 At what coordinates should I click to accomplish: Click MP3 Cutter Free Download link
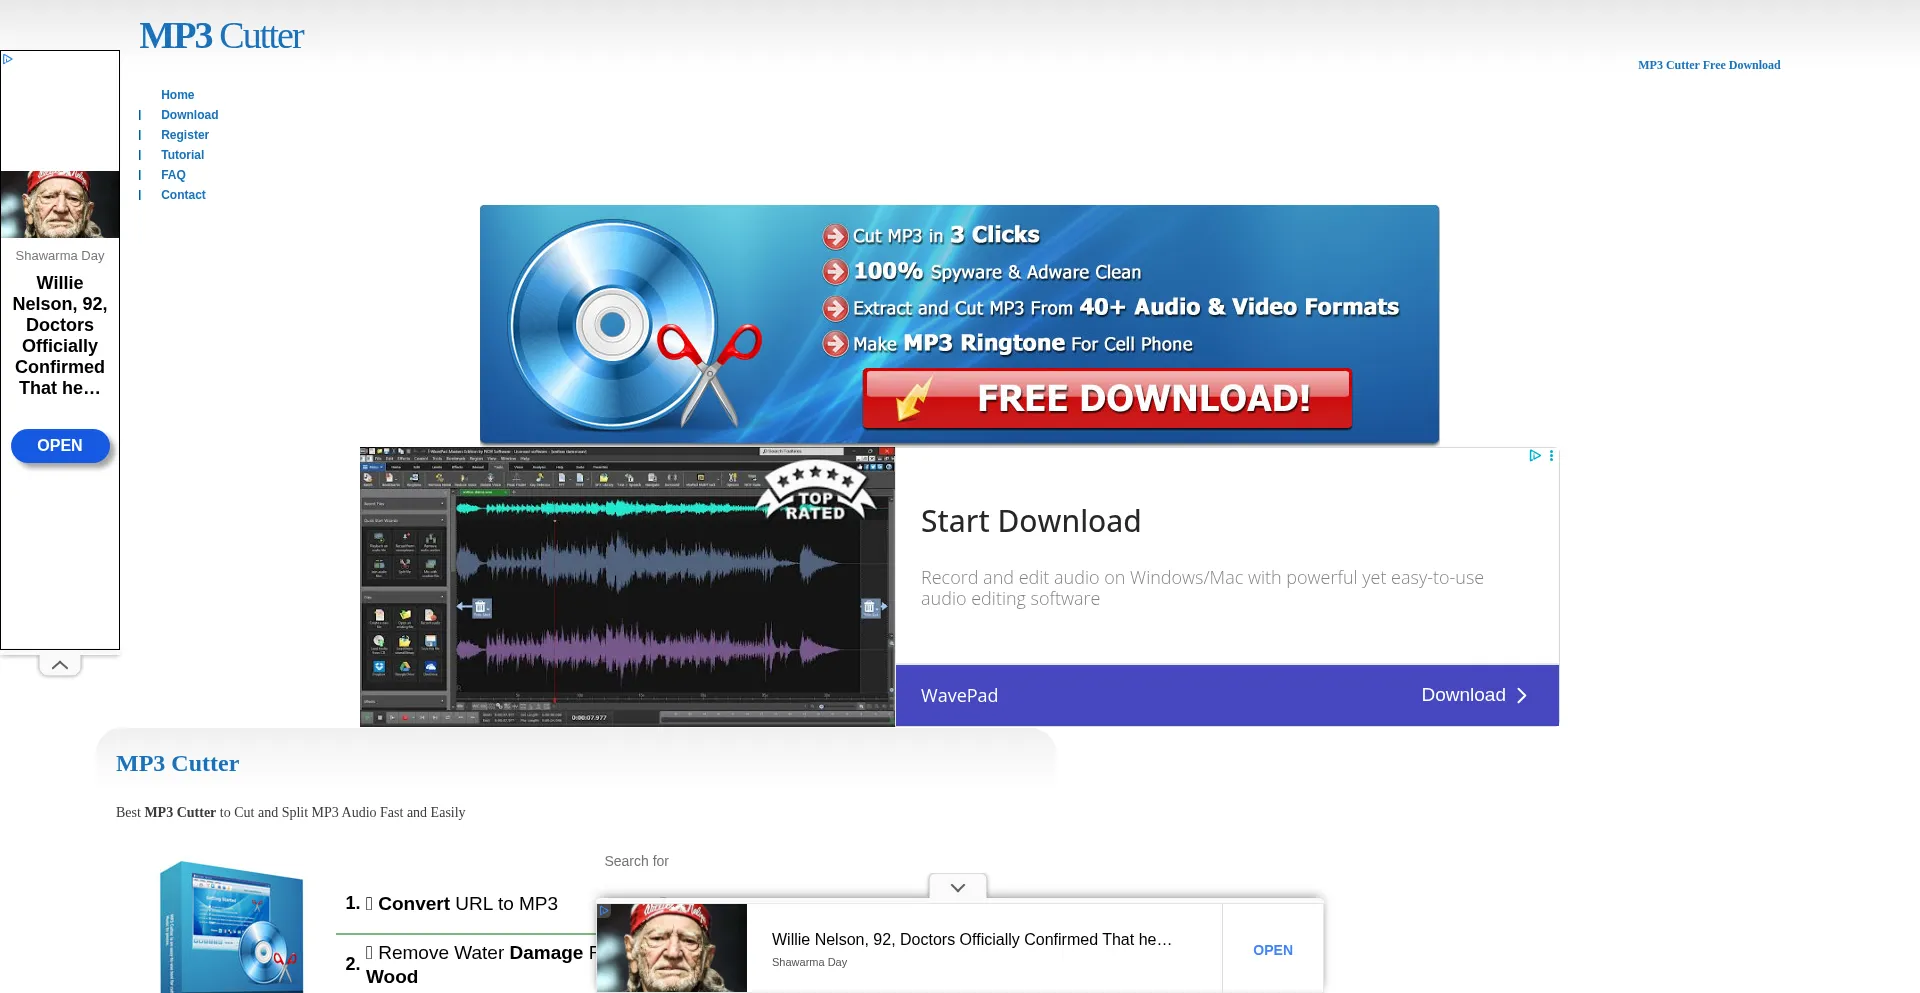click(x=1709, y=65)
